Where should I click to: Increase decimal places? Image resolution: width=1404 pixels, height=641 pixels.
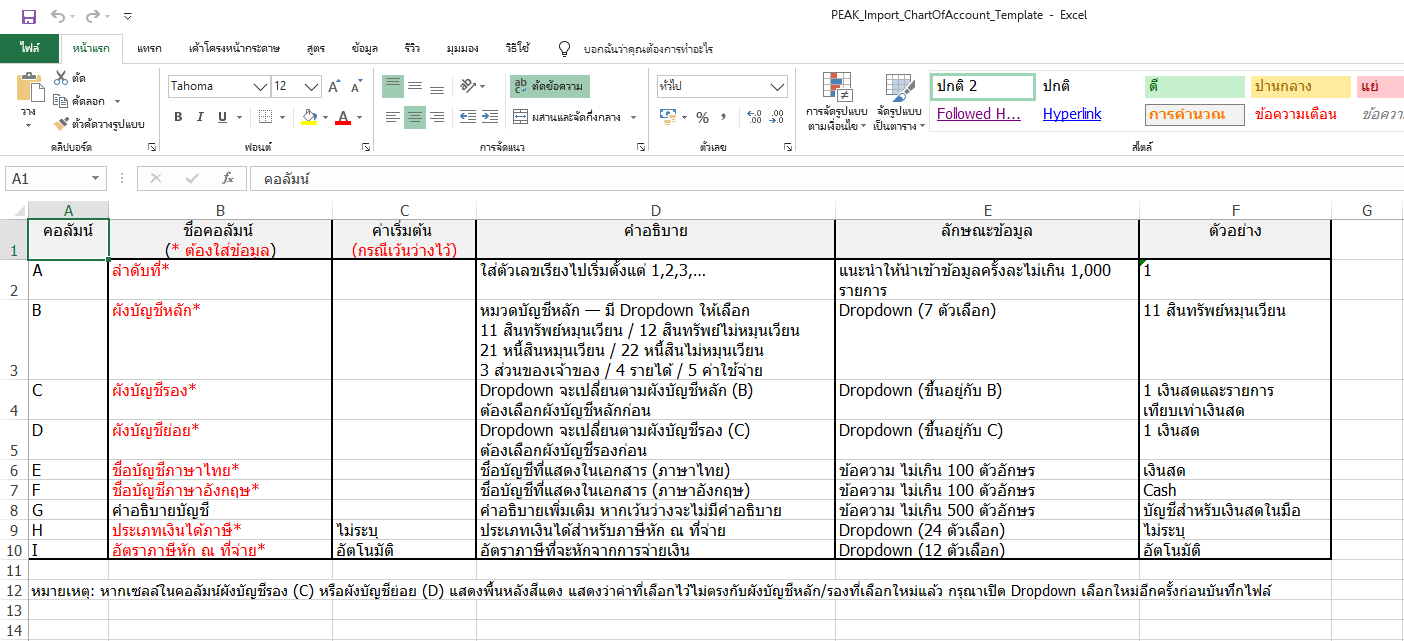point(752,117)
